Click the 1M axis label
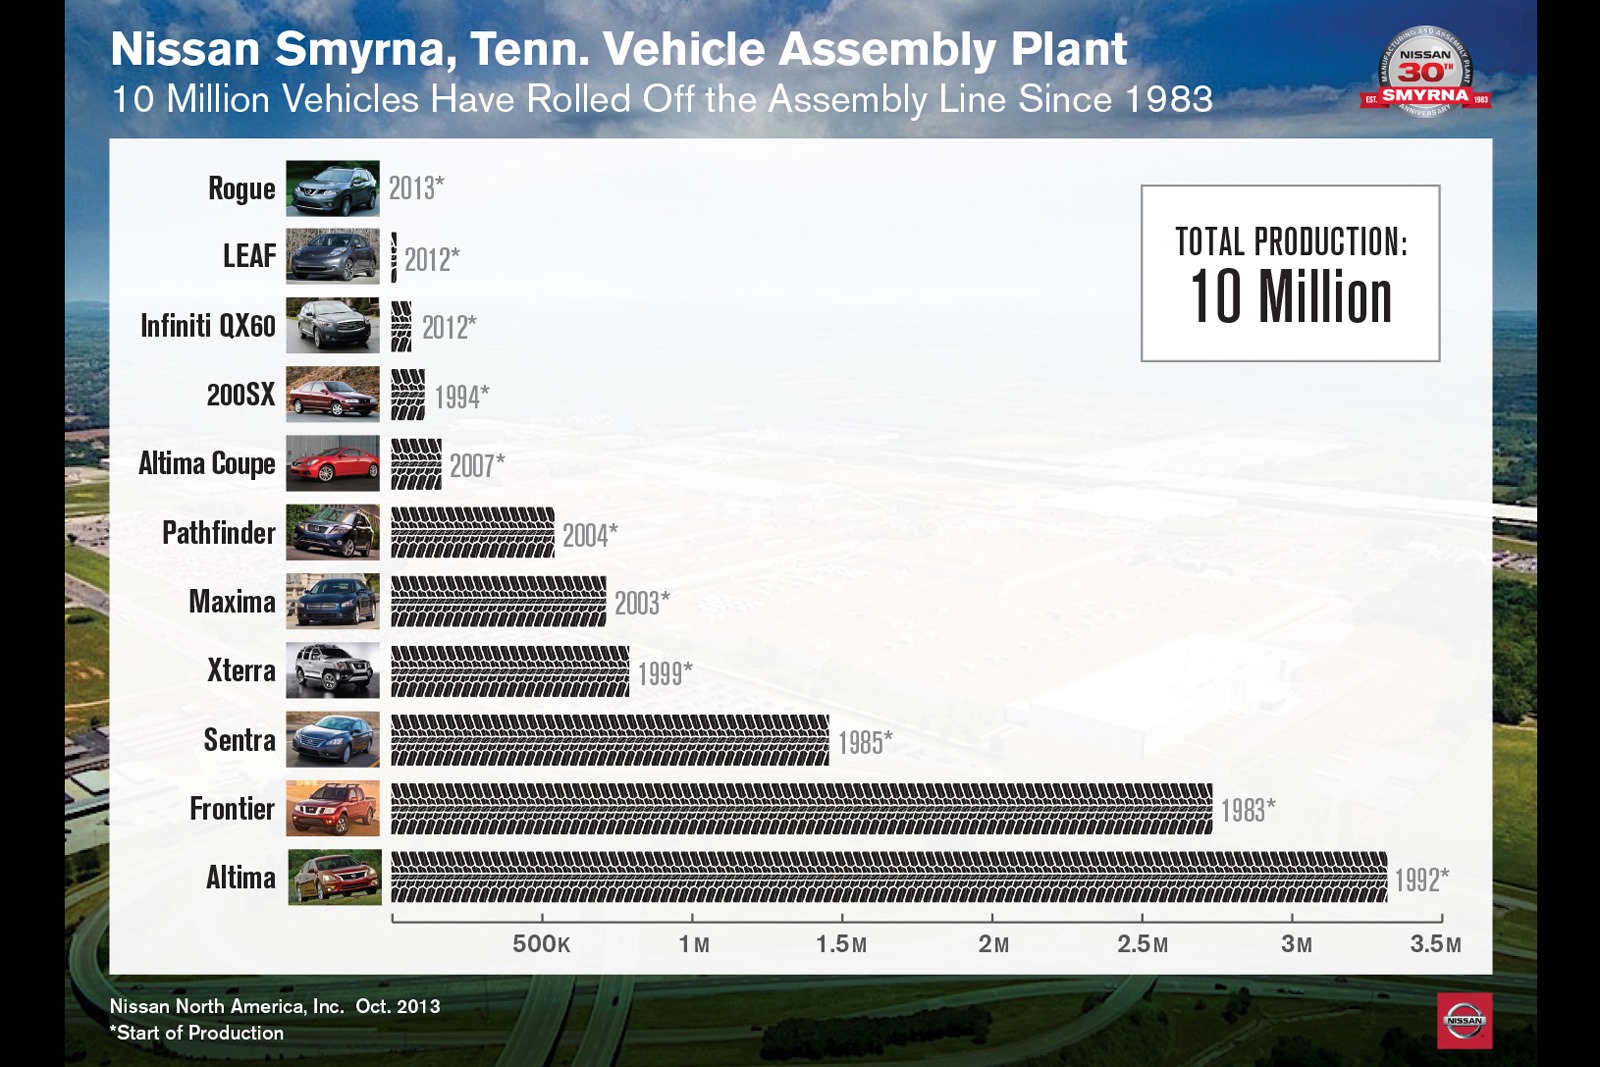 (x=694, y=944)
